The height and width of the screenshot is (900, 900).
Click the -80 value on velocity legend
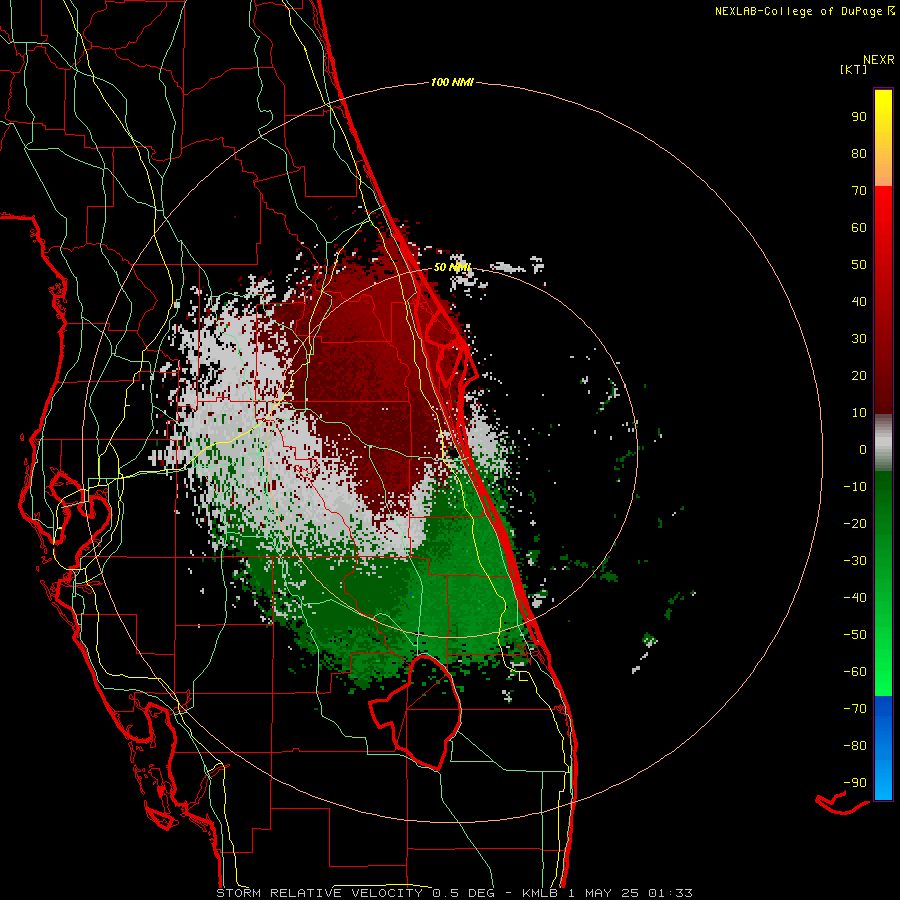point(855,746)
